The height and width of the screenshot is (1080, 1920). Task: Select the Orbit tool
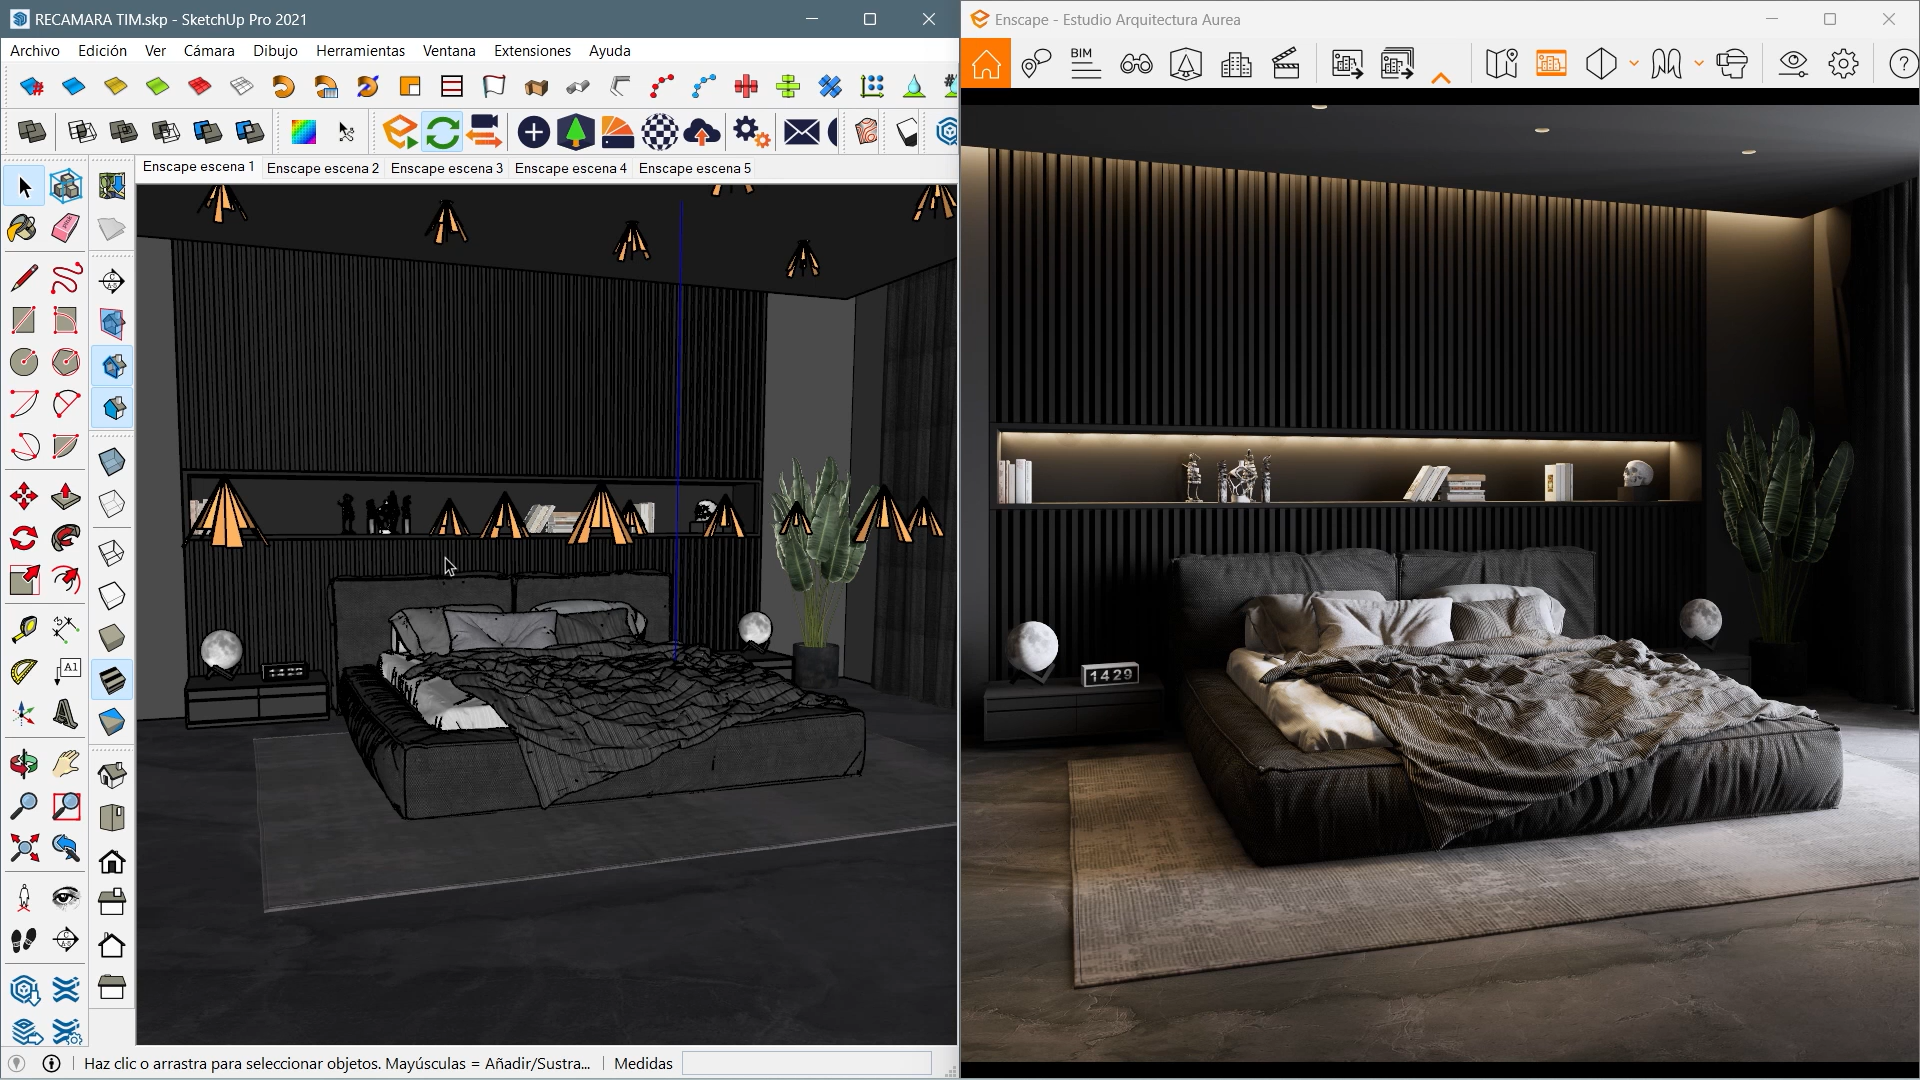coord(24,765)
